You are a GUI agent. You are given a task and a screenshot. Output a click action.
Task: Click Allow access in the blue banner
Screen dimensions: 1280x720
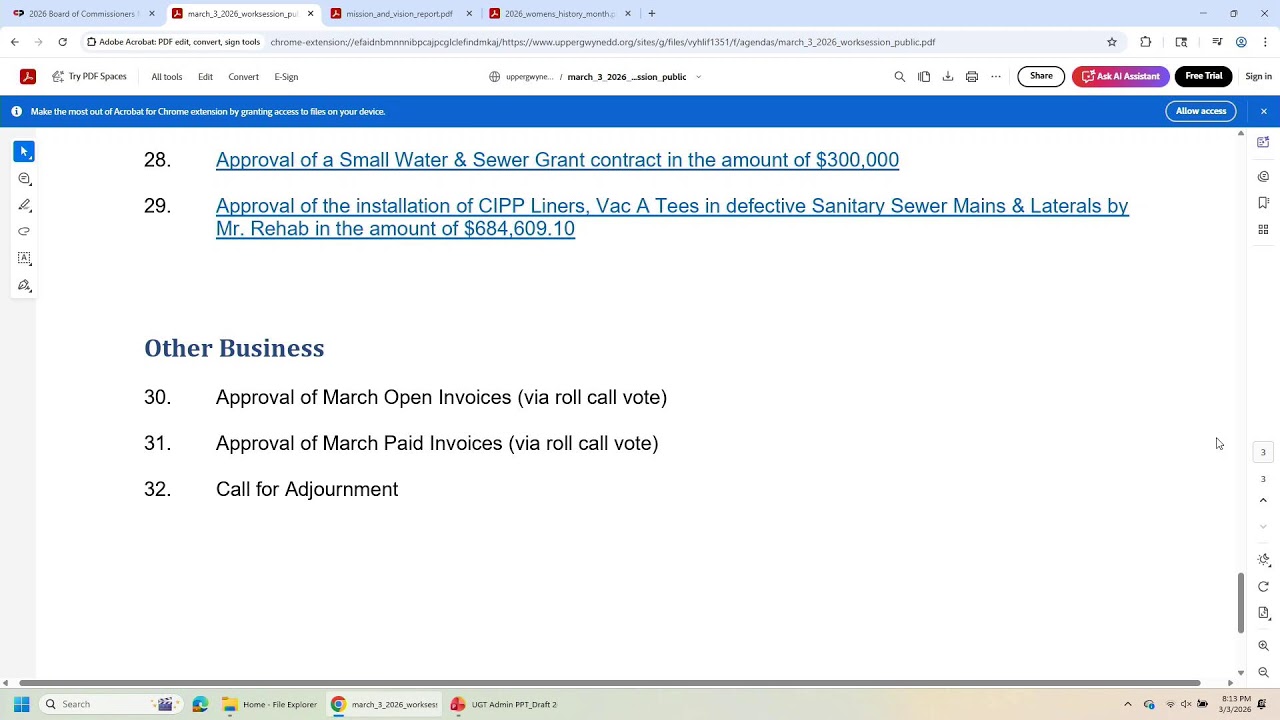point(1200,111)
